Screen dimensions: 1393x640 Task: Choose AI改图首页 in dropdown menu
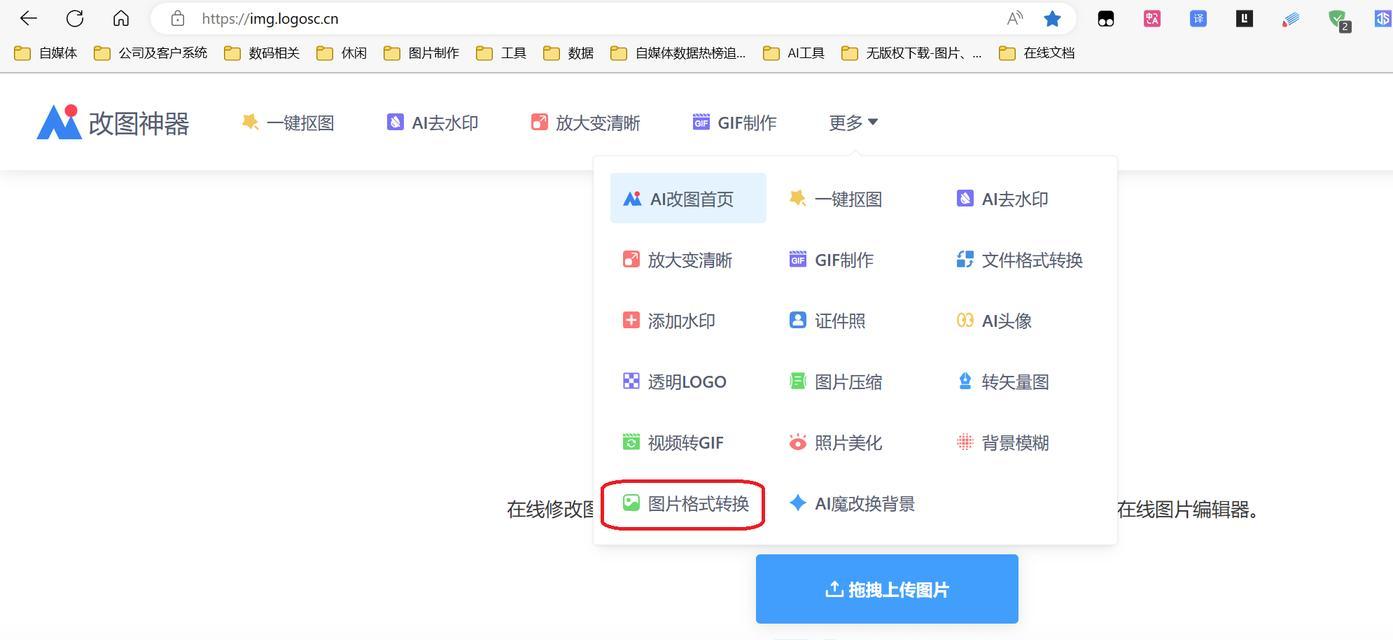click(688, 198)
